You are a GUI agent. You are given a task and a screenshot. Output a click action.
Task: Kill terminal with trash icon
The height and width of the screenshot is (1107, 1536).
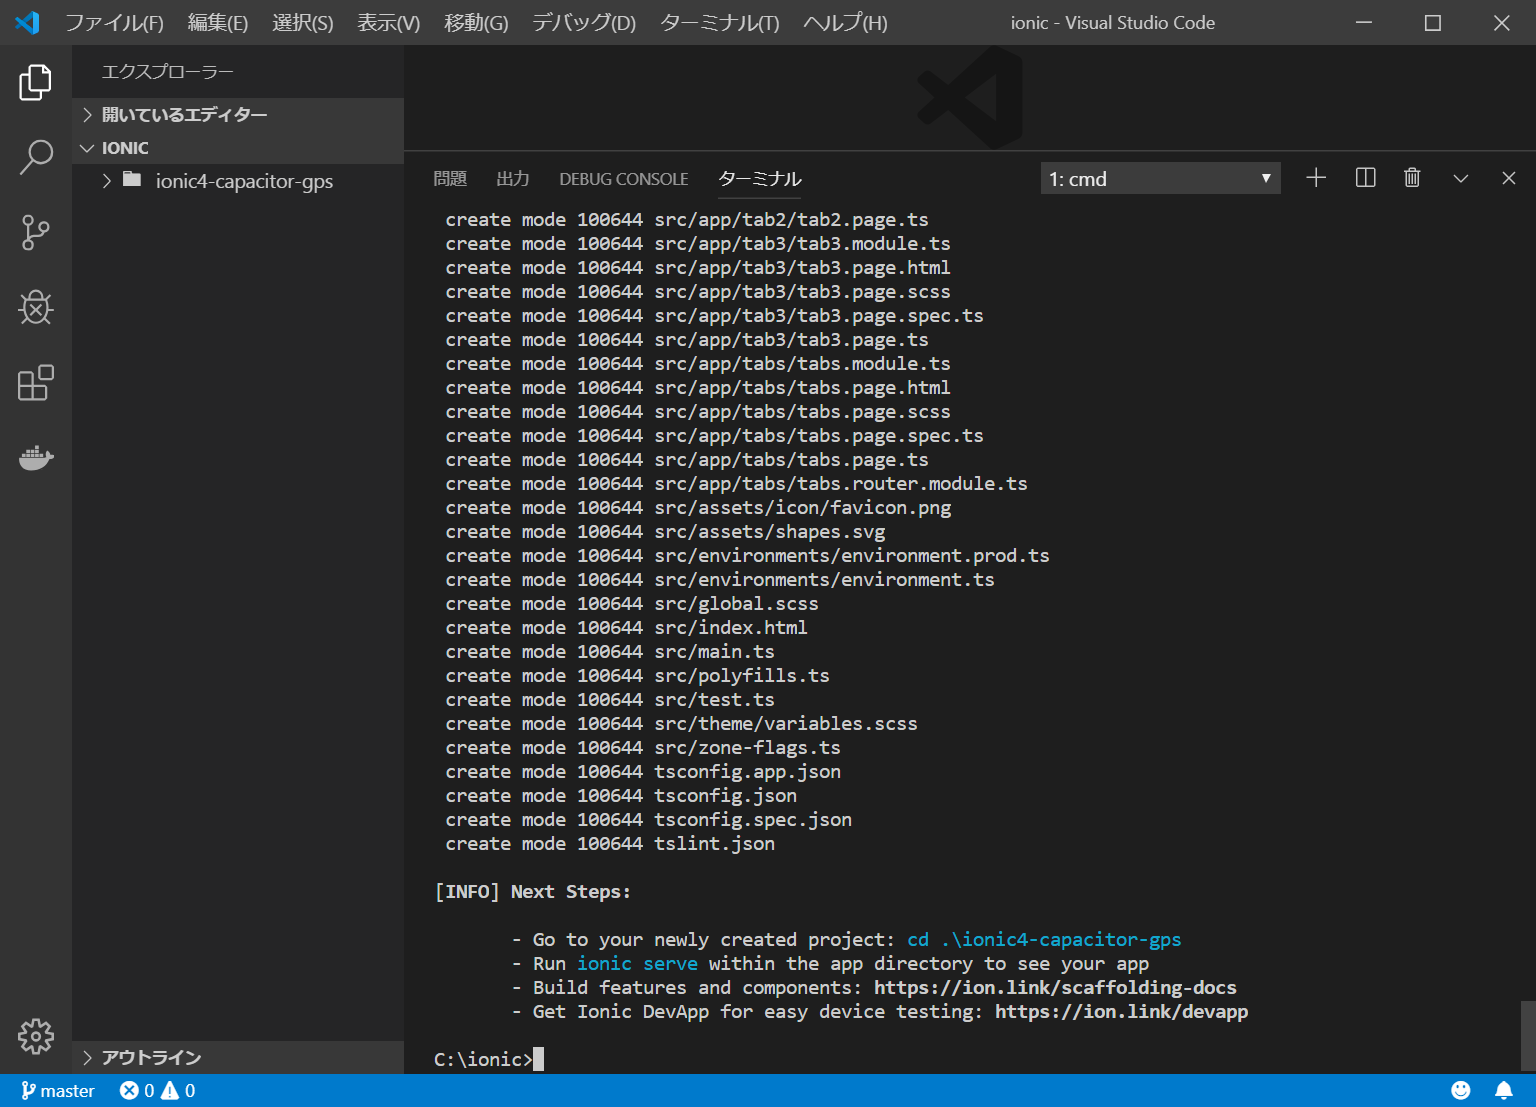[1412, 178]
